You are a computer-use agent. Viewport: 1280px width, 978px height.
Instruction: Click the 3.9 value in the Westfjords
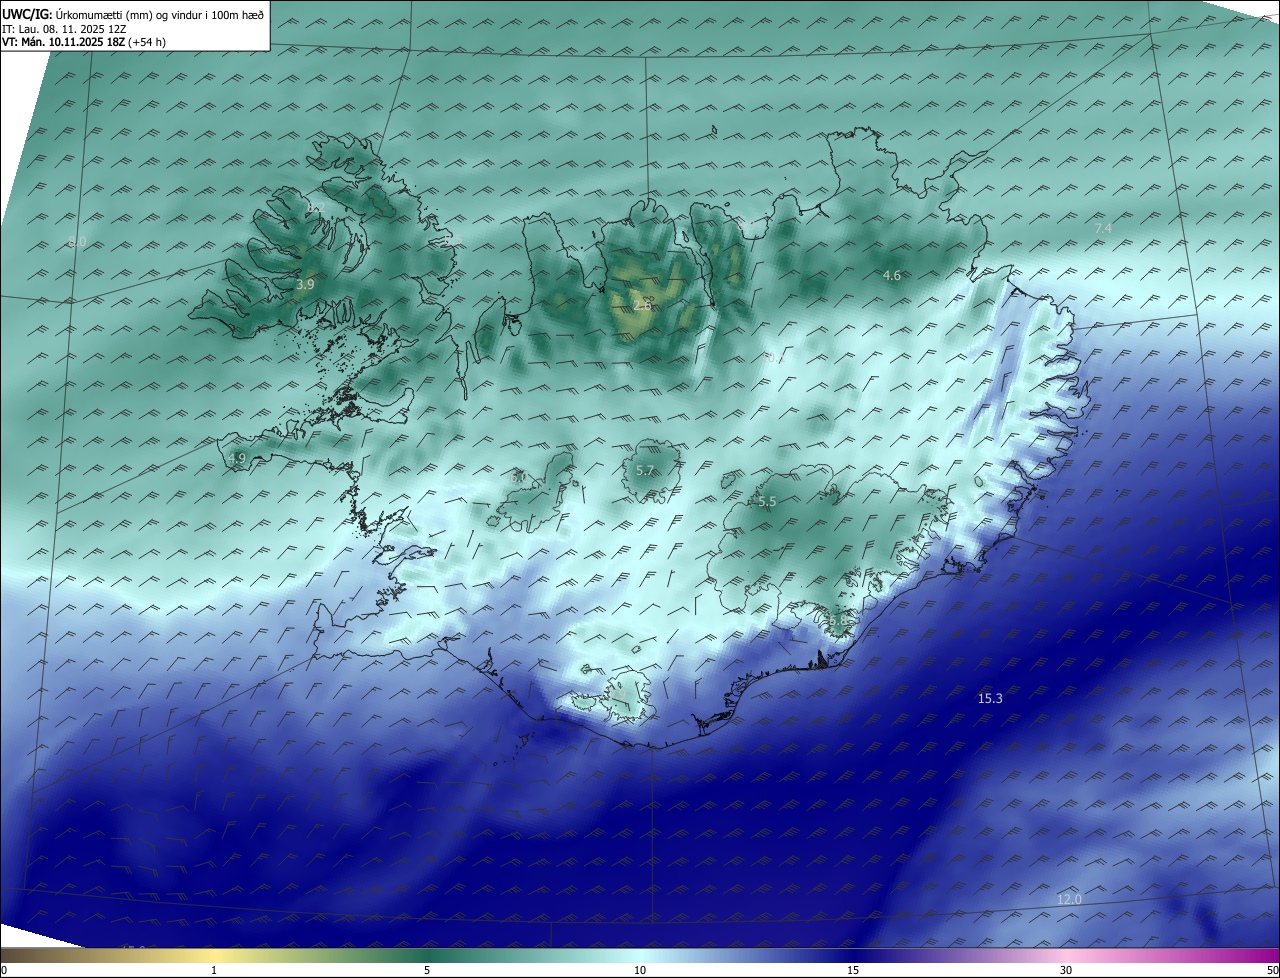[305, 285]
